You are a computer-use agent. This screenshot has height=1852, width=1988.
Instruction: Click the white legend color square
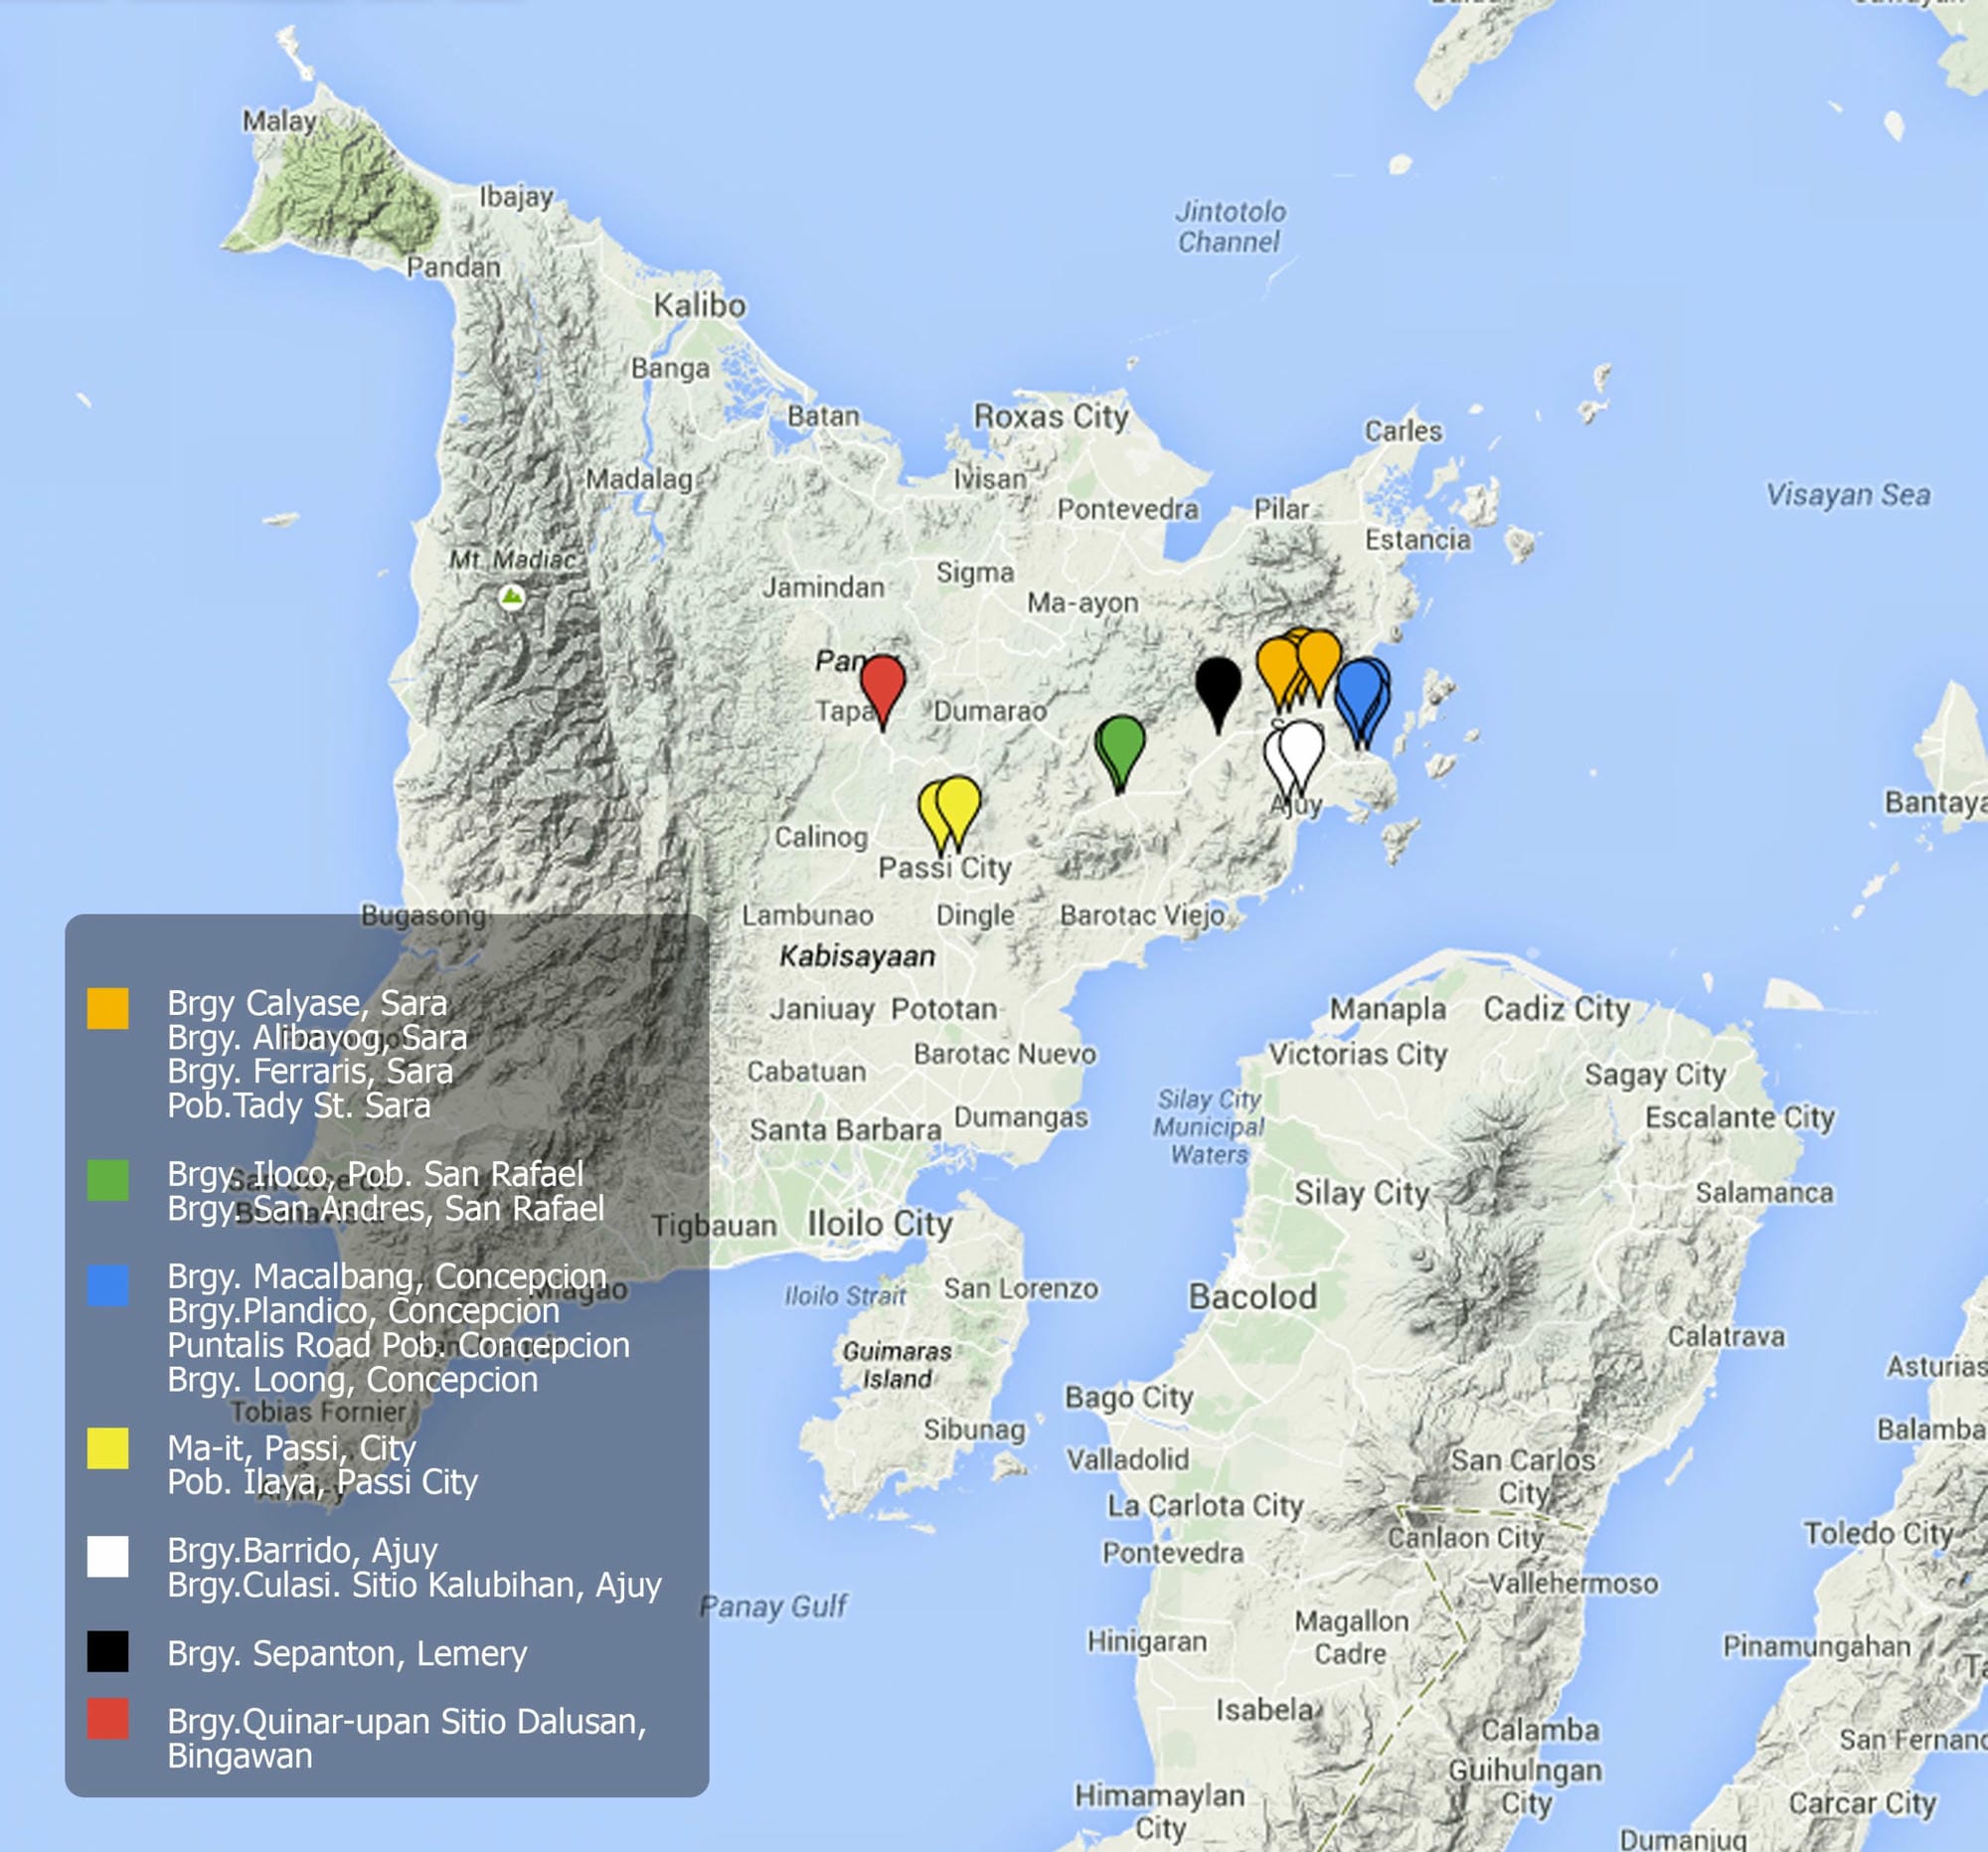(x=107, y=1556)
